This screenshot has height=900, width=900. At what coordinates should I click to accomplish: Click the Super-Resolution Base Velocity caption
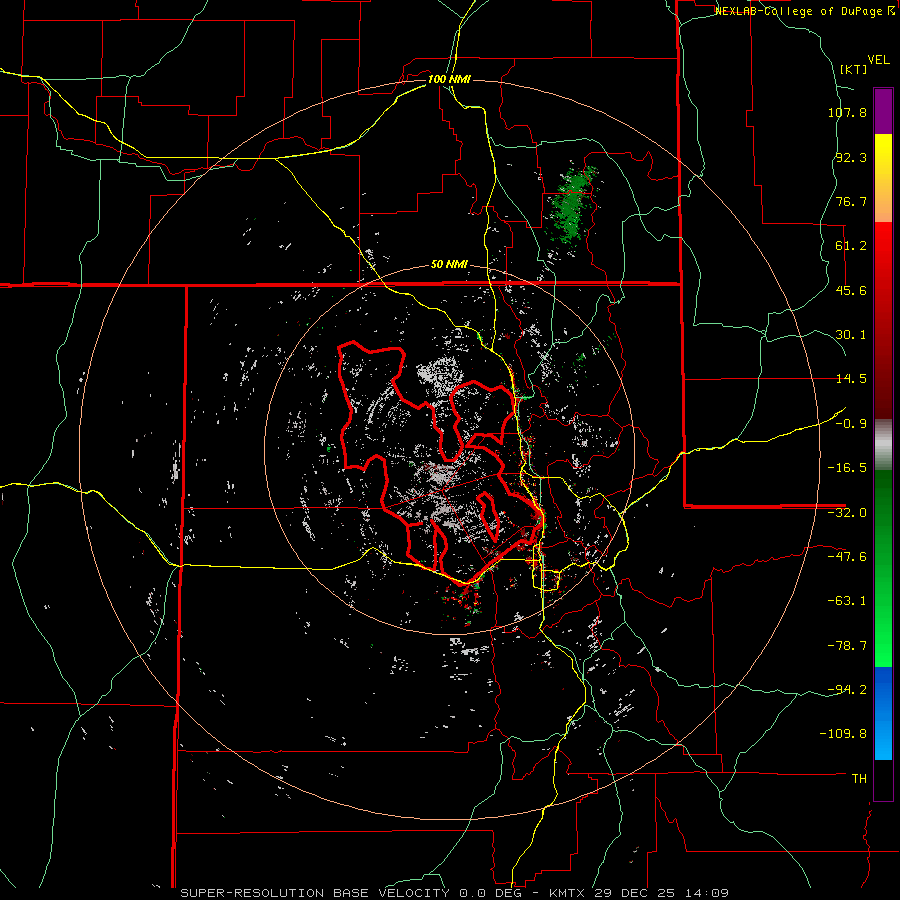click(315, 893)
